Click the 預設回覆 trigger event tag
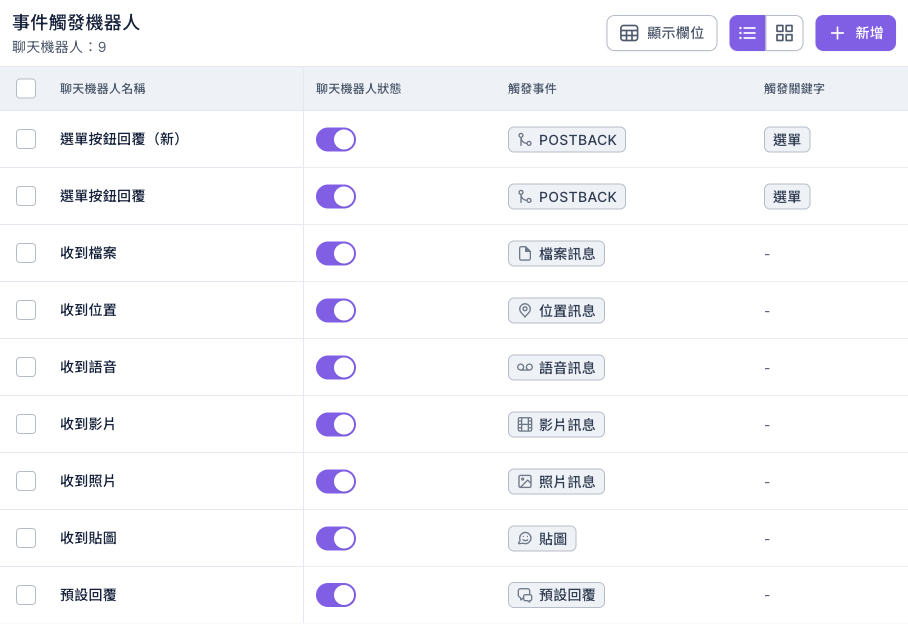Image resolution: width=908 pixels, height=624 pixels. point(556,595)
